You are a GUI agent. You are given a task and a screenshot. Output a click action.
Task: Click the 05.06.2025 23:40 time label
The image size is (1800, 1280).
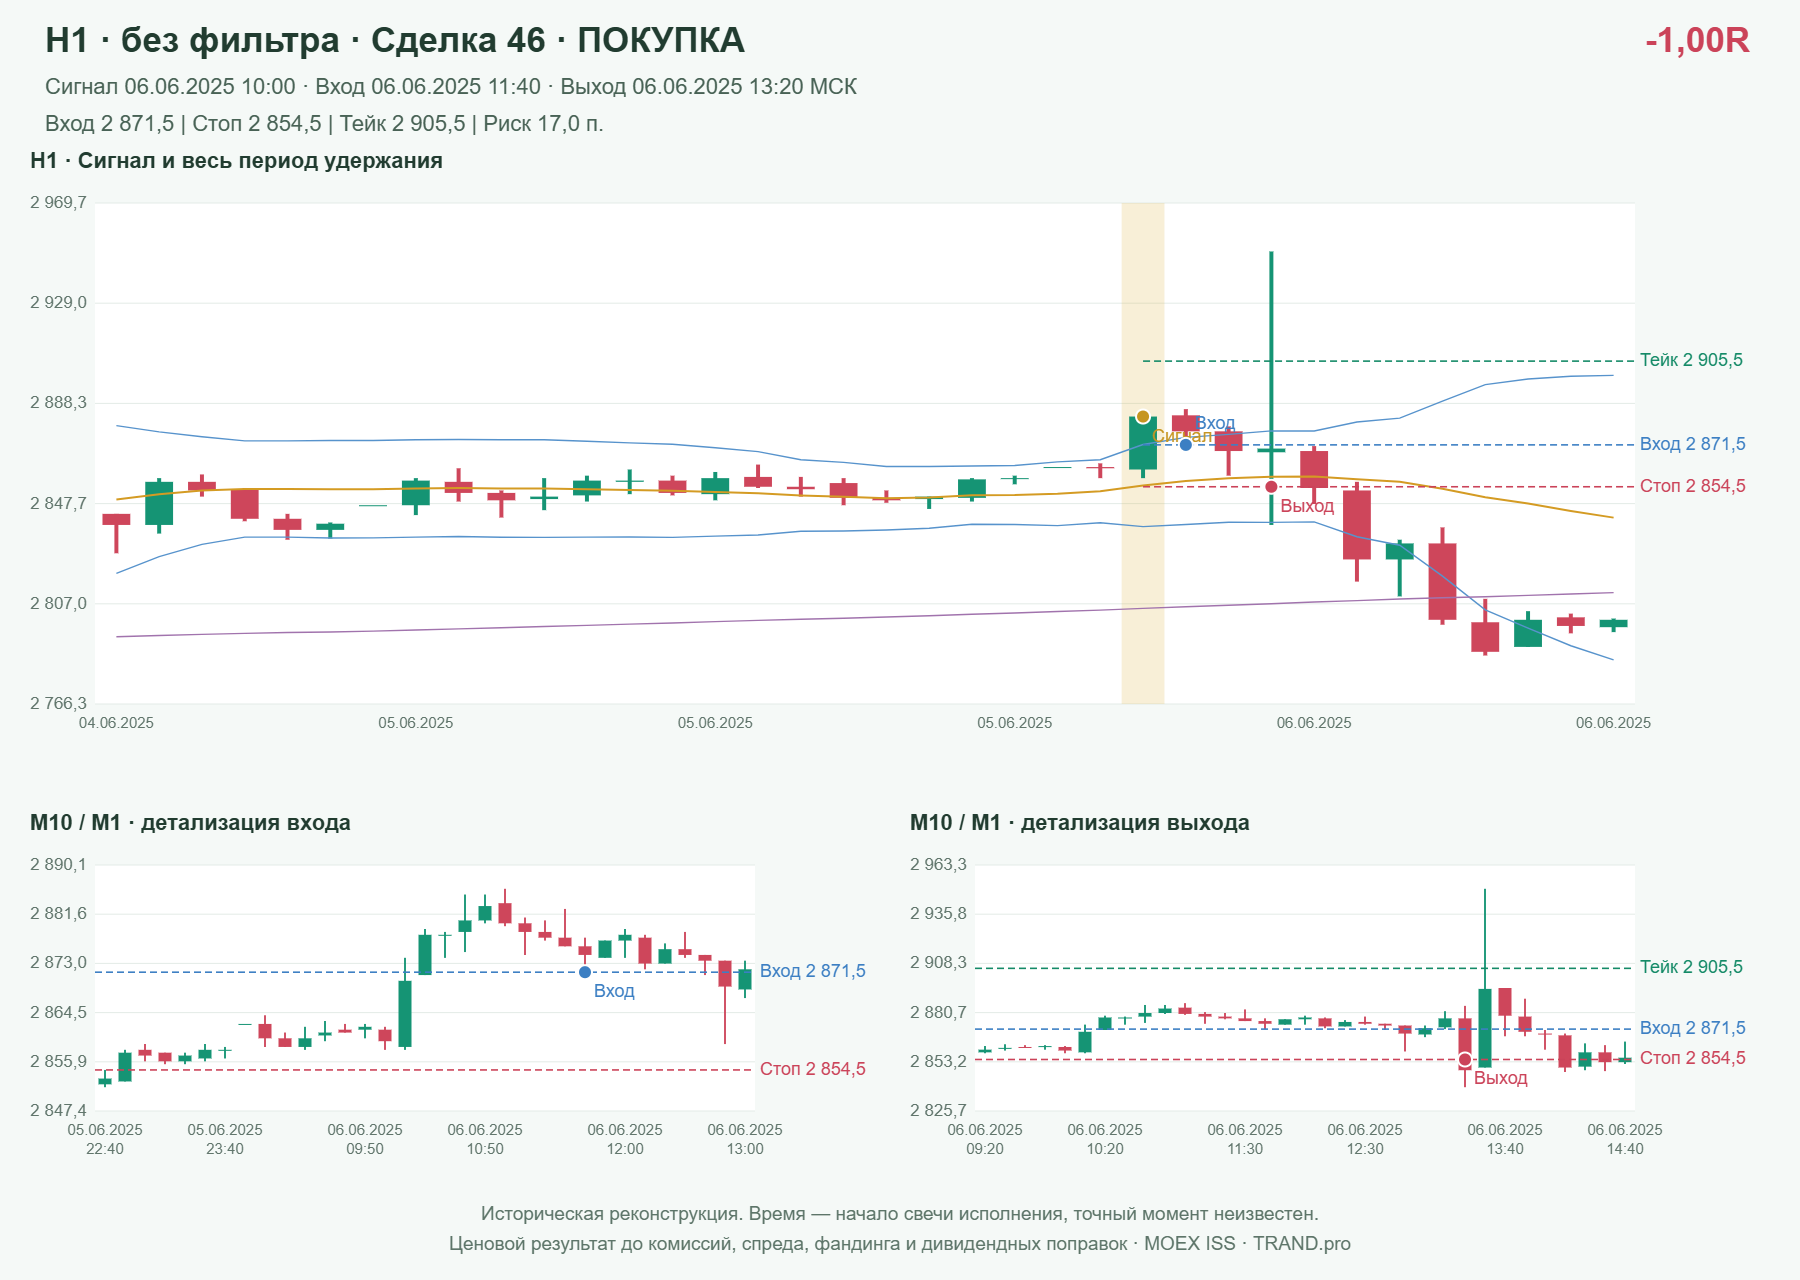pyautogui.click(x=225, y=1139)
